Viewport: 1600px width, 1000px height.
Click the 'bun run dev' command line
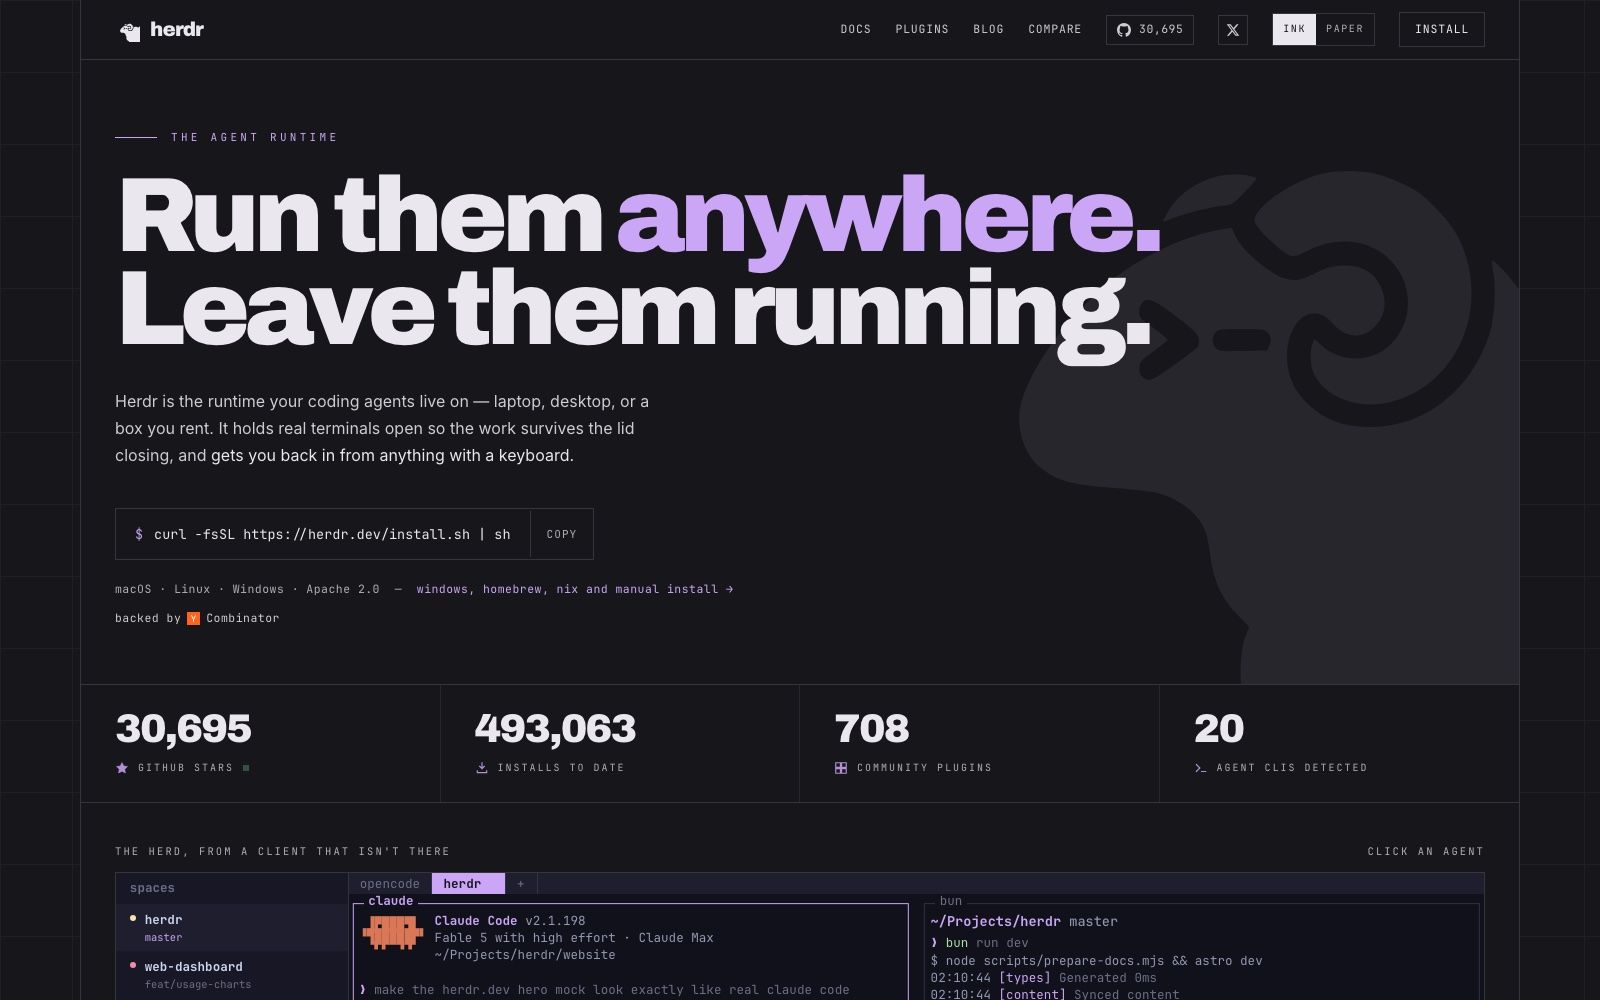coord(987,943)
